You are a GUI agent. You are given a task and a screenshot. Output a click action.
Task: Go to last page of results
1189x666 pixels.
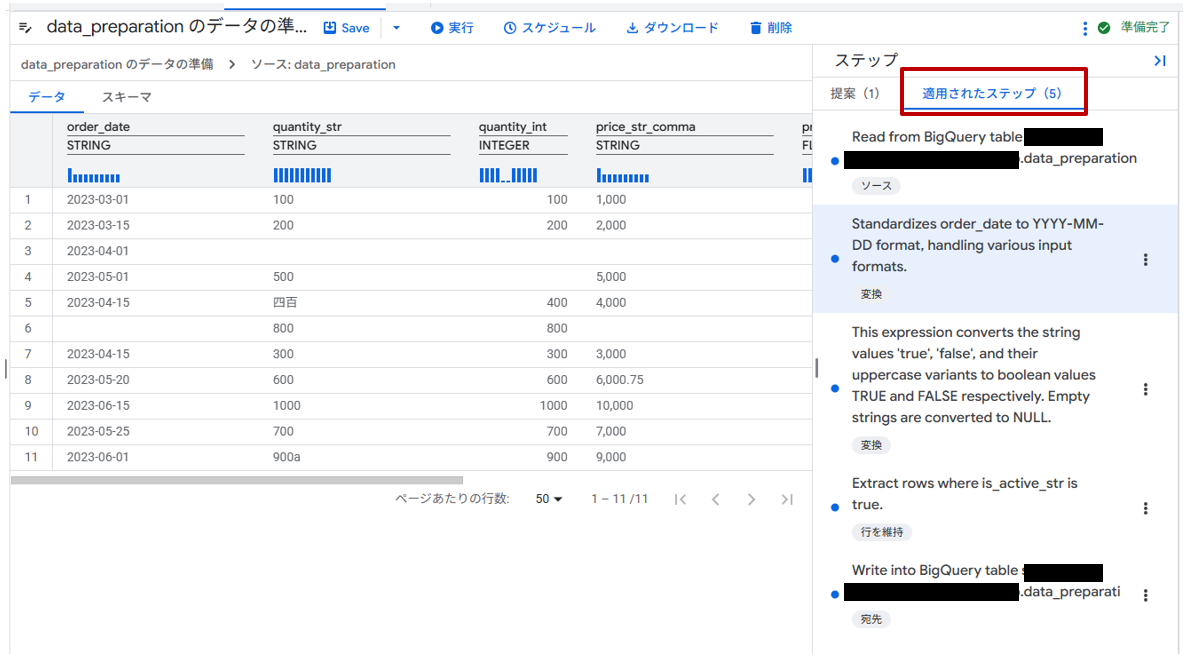coord(787,499)
